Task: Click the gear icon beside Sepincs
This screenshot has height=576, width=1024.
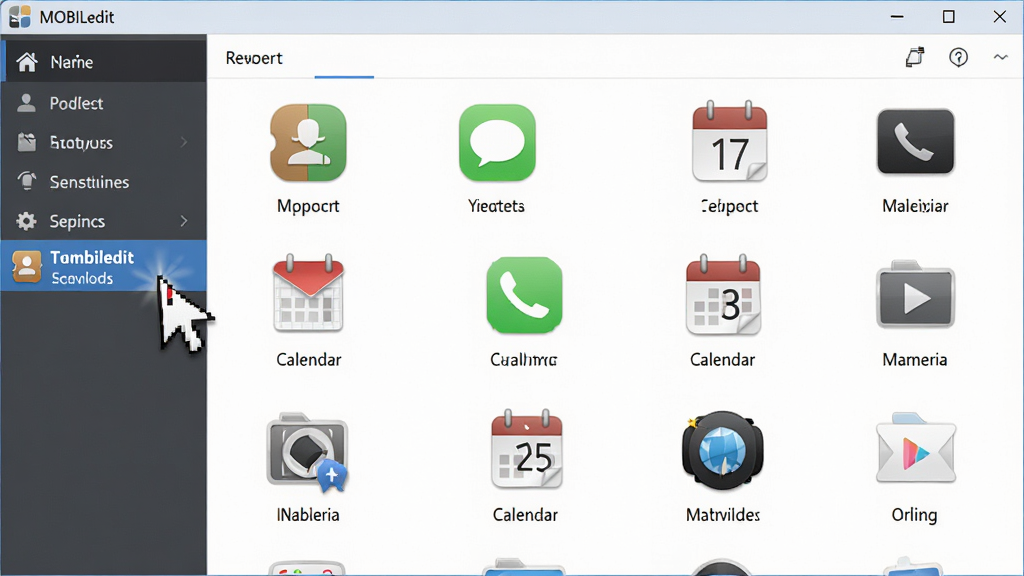Action: [x=26, y=221]
